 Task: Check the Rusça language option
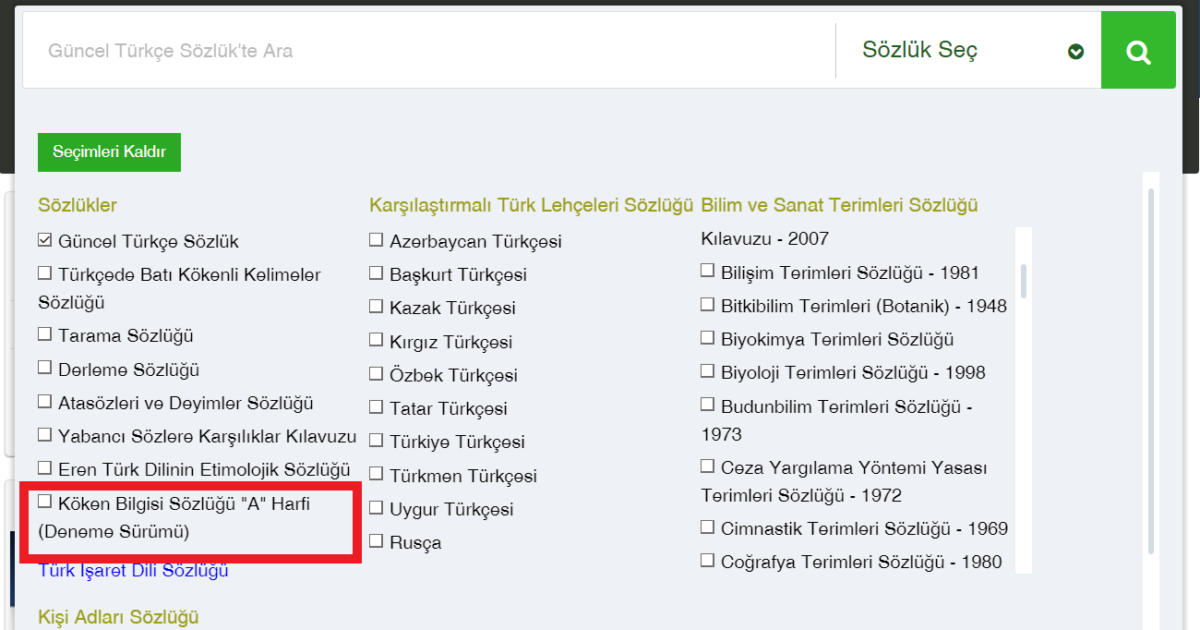coord(376,541)
